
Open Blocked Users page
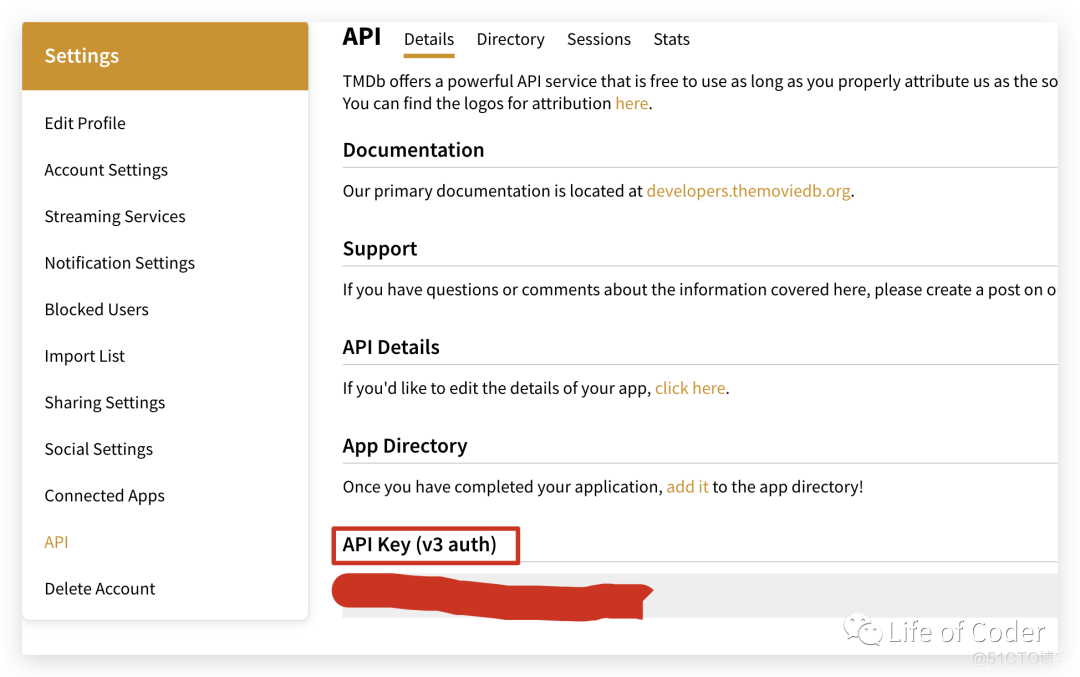[97, 309]
